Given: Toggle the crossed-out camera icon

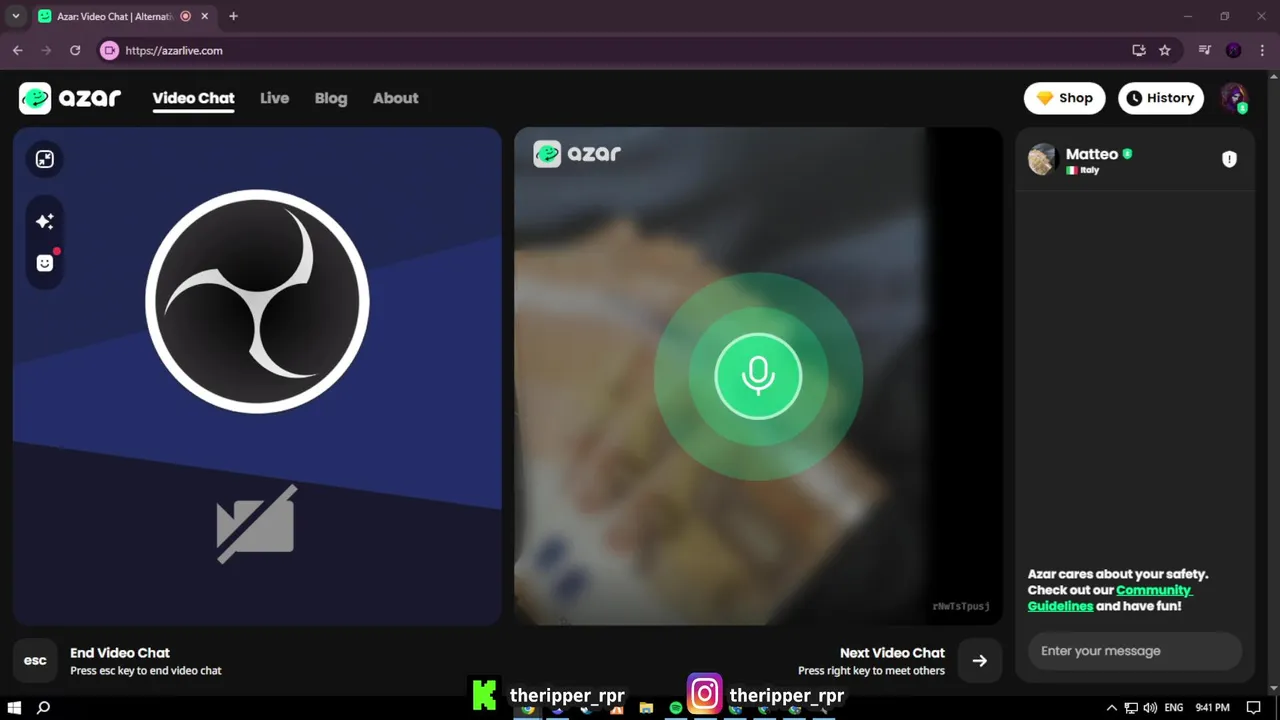Looking at the screenshot, I should pyautogui.click(x=257, y=524).
